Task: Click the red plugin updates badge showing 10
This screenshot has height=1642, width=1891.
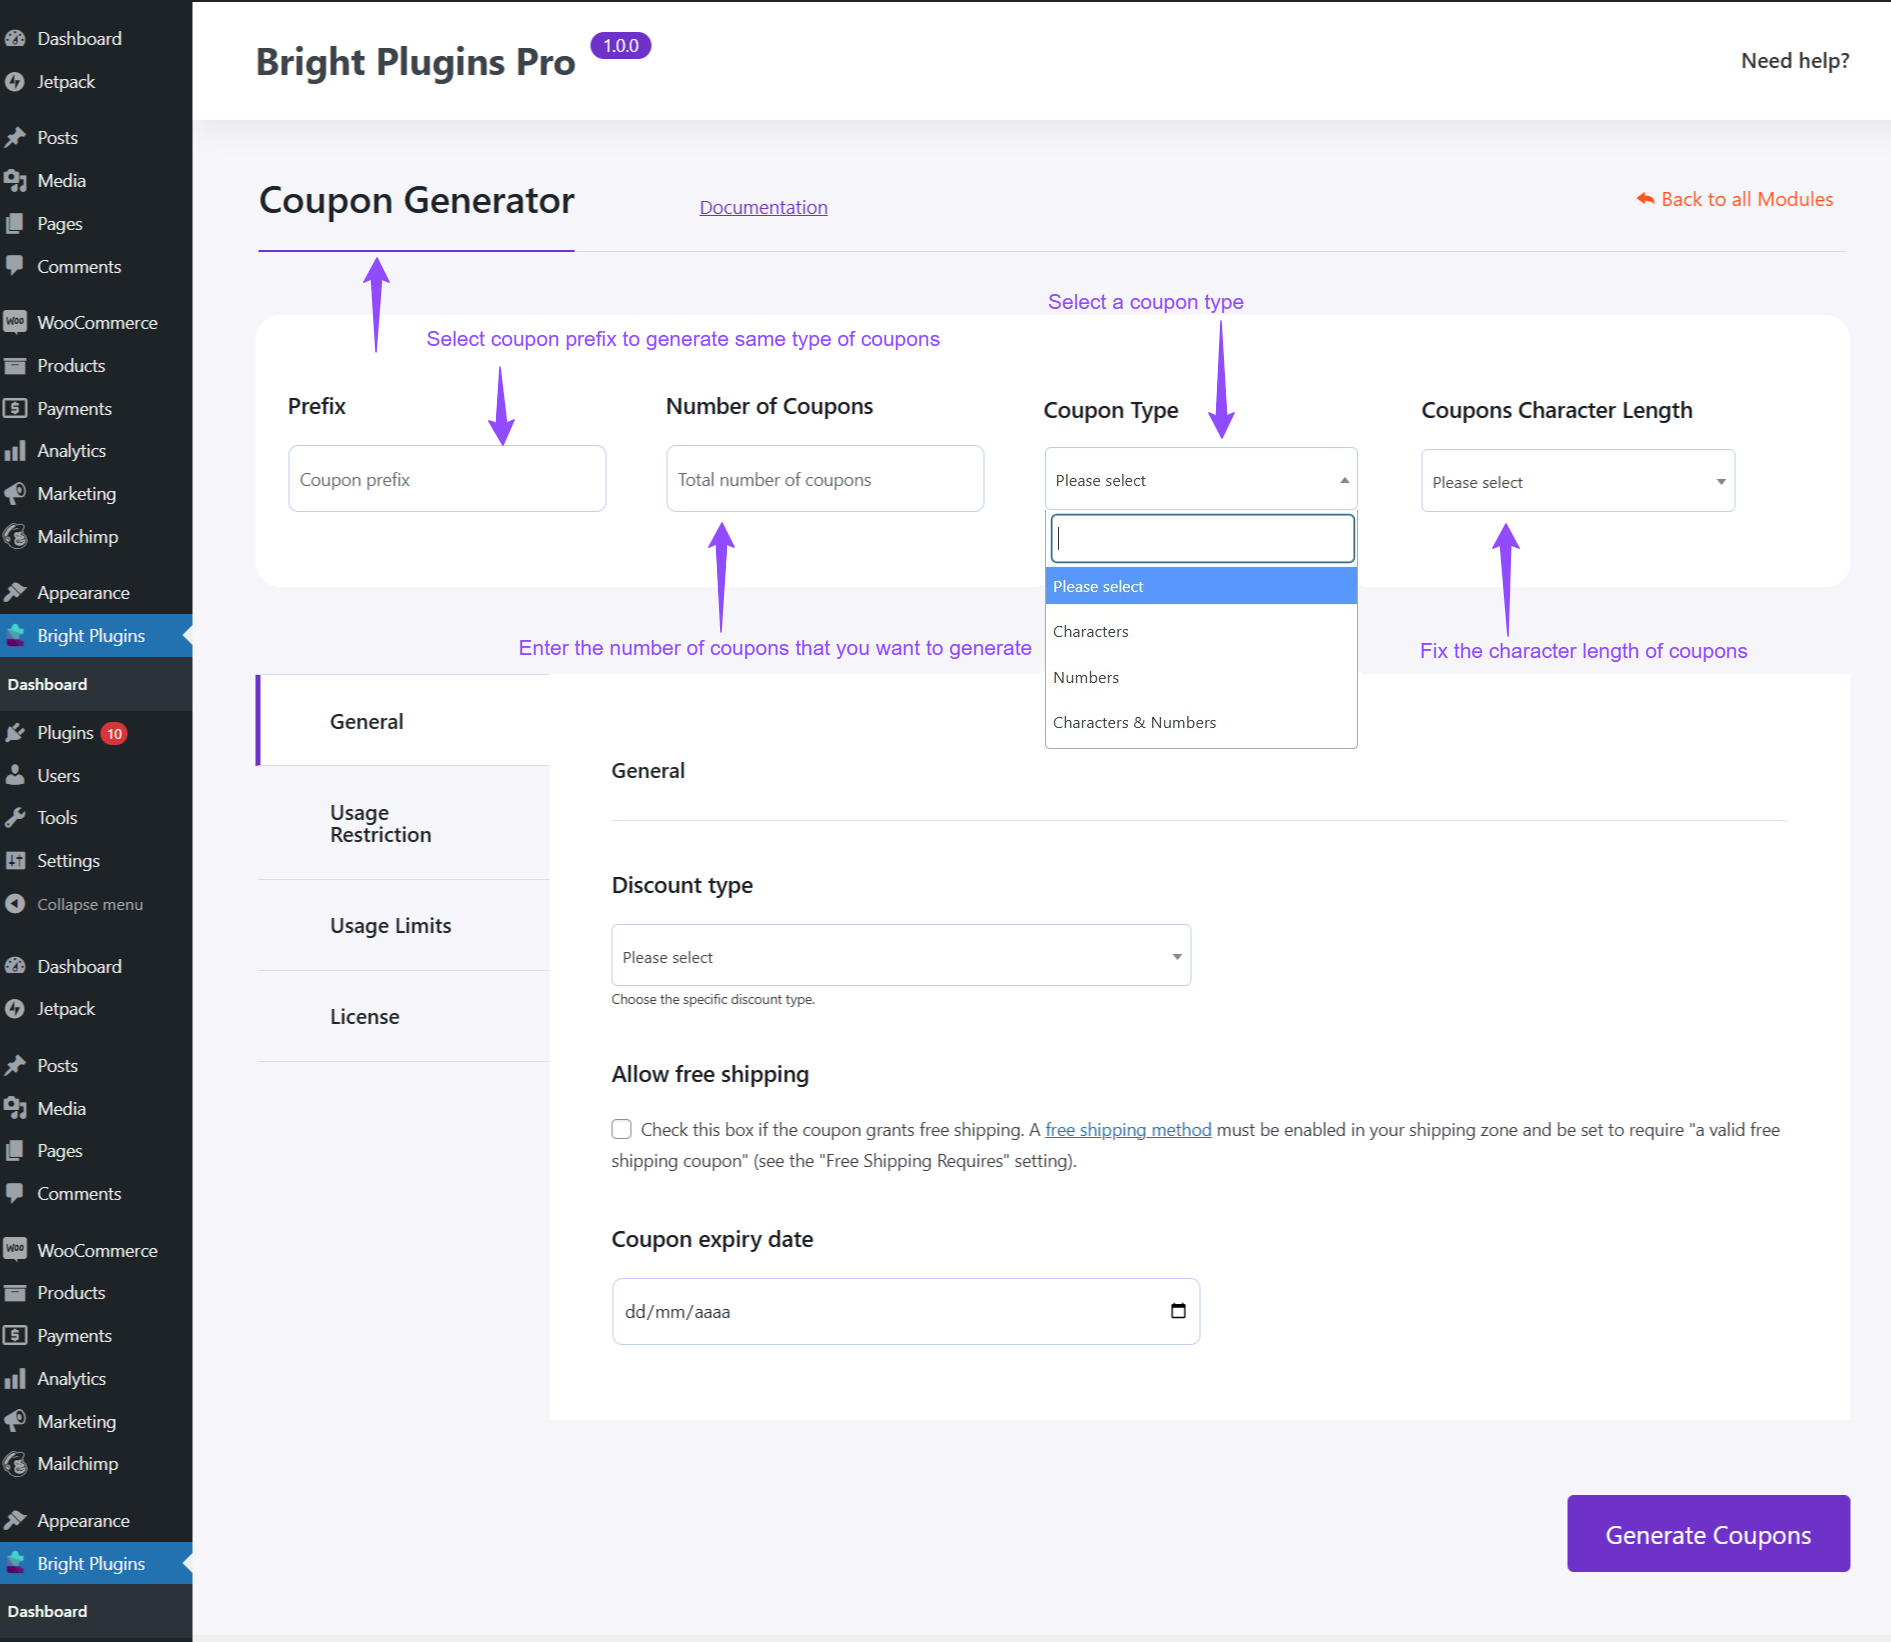Action: point(115,734)
